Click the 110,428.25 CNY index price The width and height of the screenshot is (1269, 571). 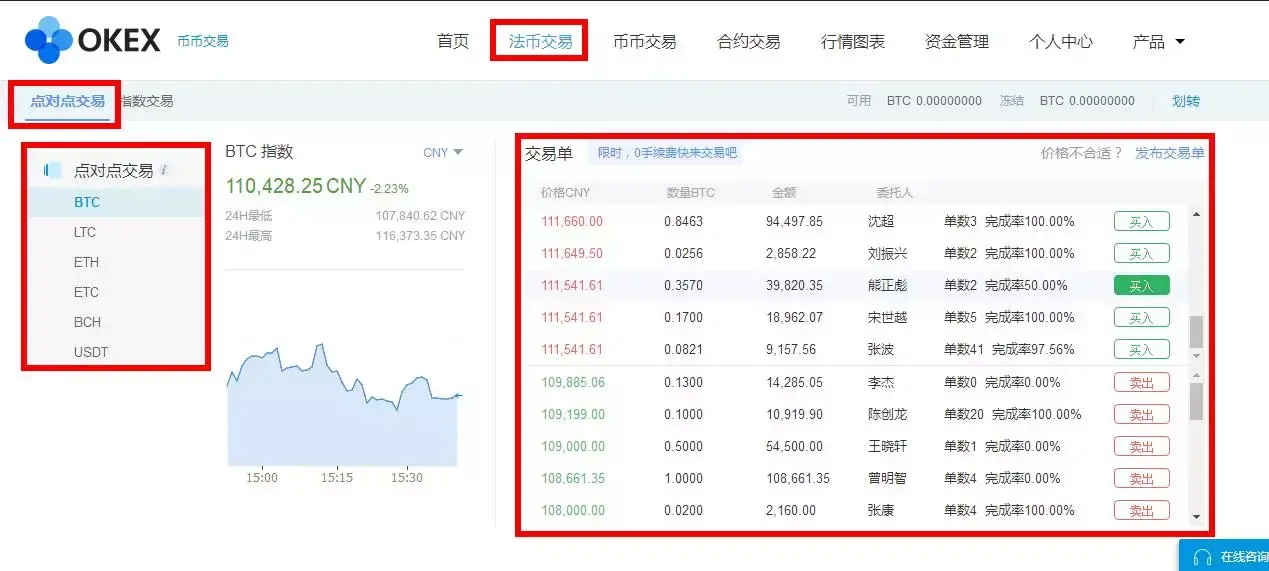tap(295, 186)
